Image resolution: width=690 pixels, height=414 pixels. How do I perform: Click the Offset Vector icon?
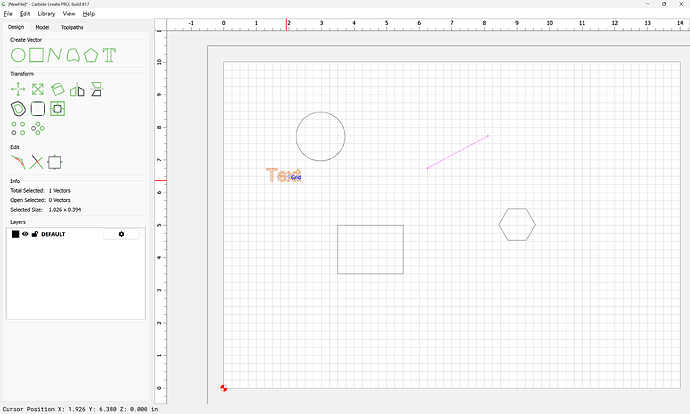pyautogui.click(x=18, y=108)
